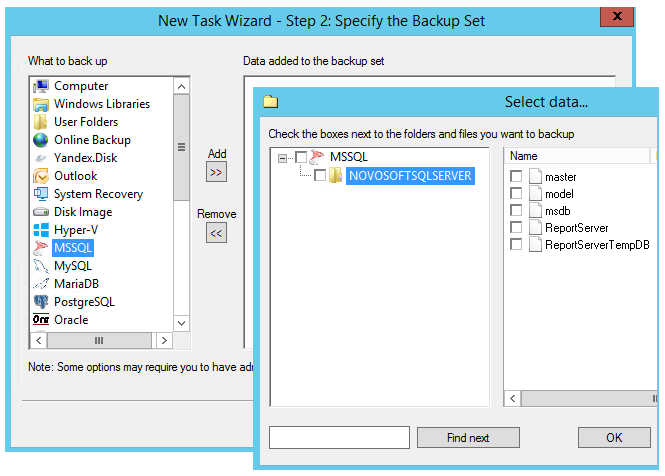Click the Yandex.Disk icon
The height and width of the screenshot is (476, 665).
pyautogui.click(x=41, y=158)
